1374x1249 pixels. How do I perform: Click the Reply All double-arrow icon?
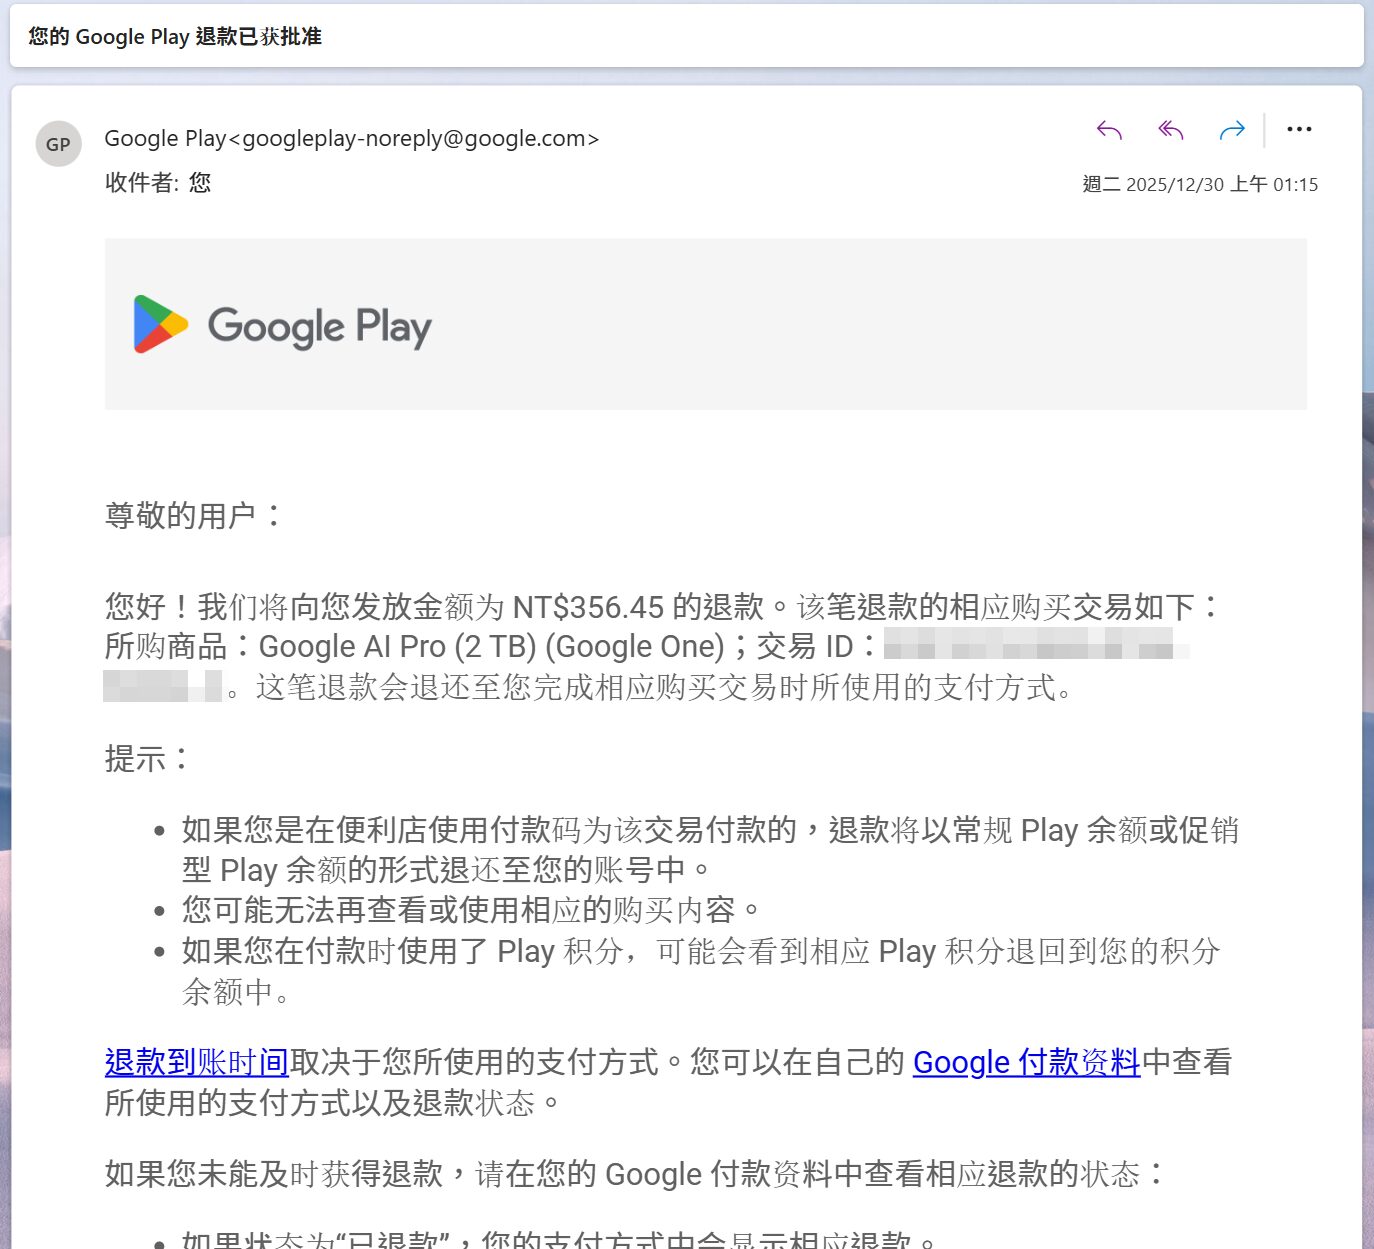[x=1171, y=130]
